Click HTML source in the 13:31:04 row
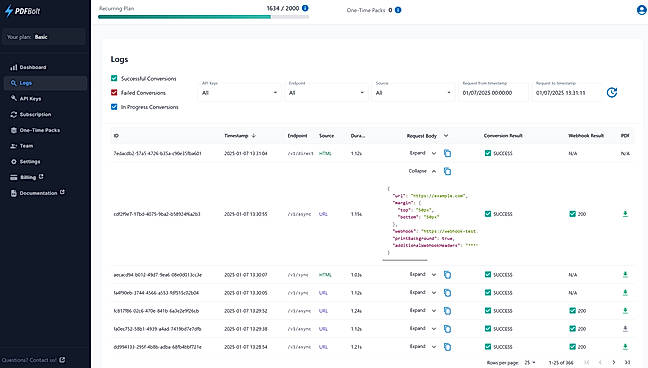 [x=325, y=153]
